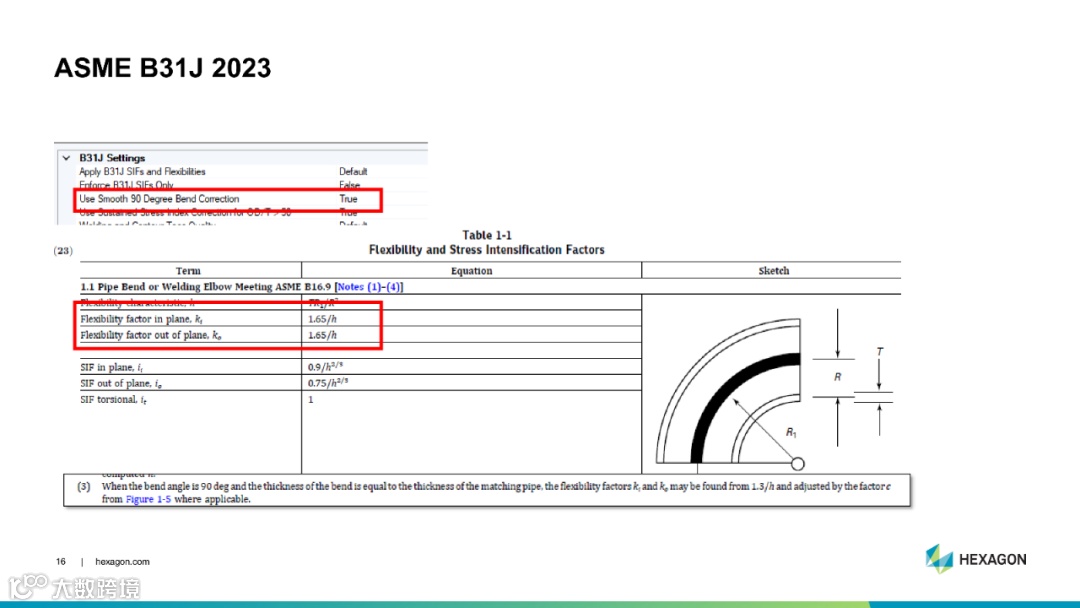Click the 0.9/h equation for SIF in plane
Image resolution: width=1080 pixels, height=608 pixels.
(x=325, y=366)
